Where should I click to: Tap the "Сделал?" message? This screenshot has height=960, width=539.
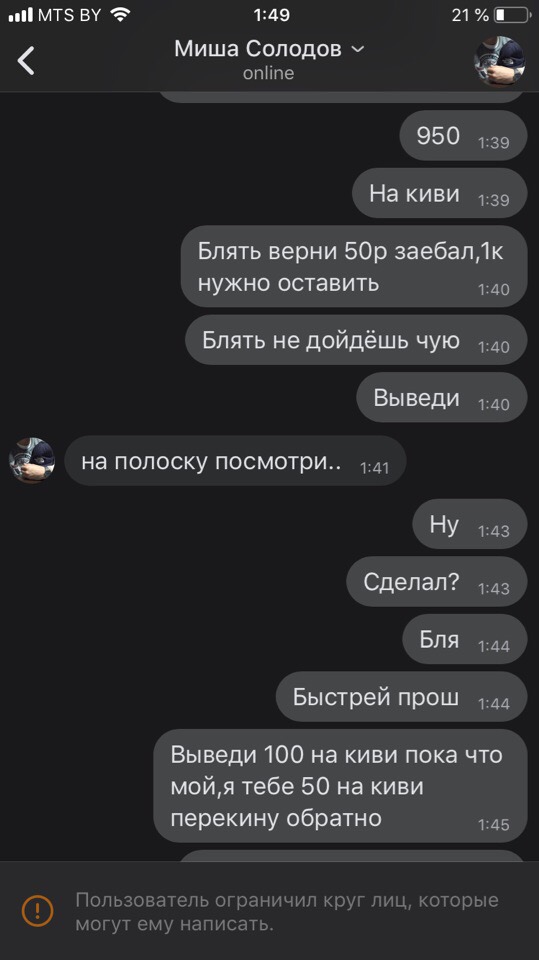tap(437, 582)
